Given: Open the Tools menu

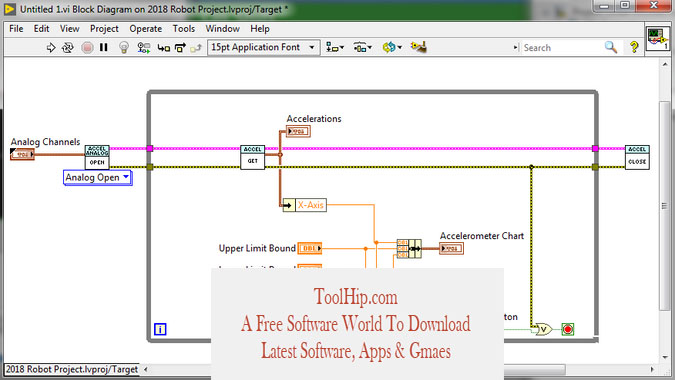Looking at the screenshot, I should click(x=184, y=29).
